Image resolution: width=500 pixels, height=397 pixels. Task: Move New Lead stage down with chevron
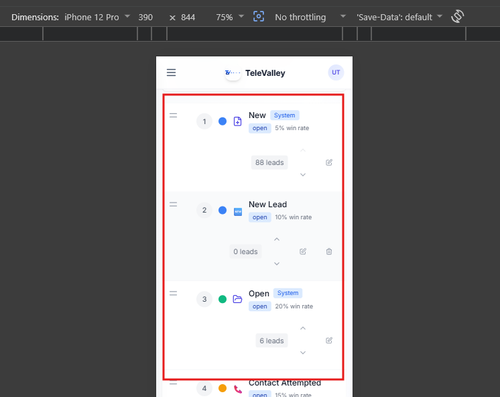point(277,264)
